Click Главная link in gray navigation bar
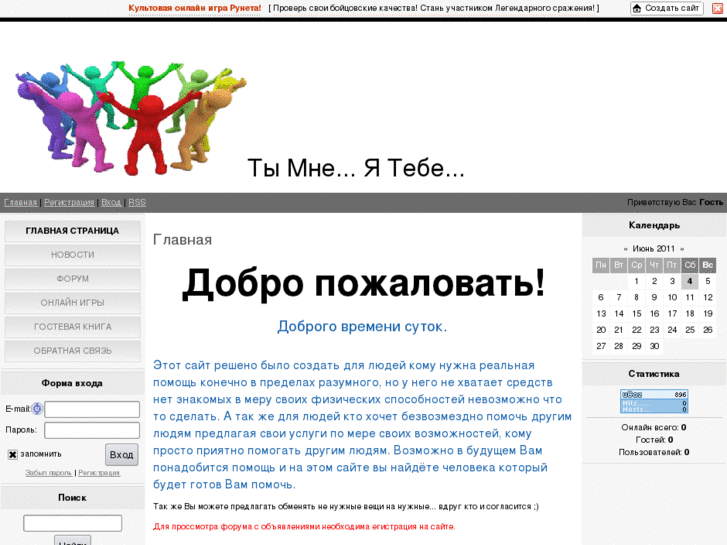This screenshot has height=545, width=727. pyautogui.click(x=20, y=203)
